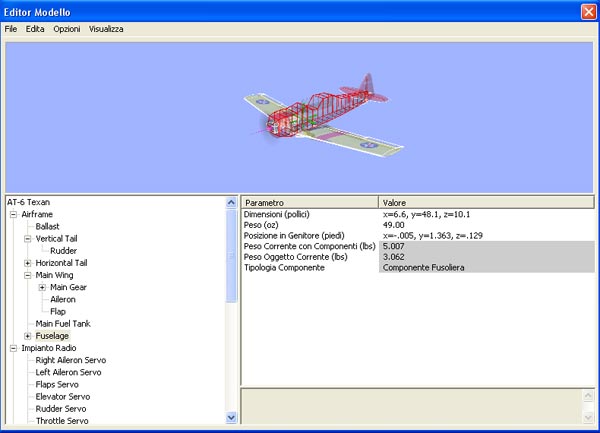Open the Opzioni menu

(x=67, y=29)
